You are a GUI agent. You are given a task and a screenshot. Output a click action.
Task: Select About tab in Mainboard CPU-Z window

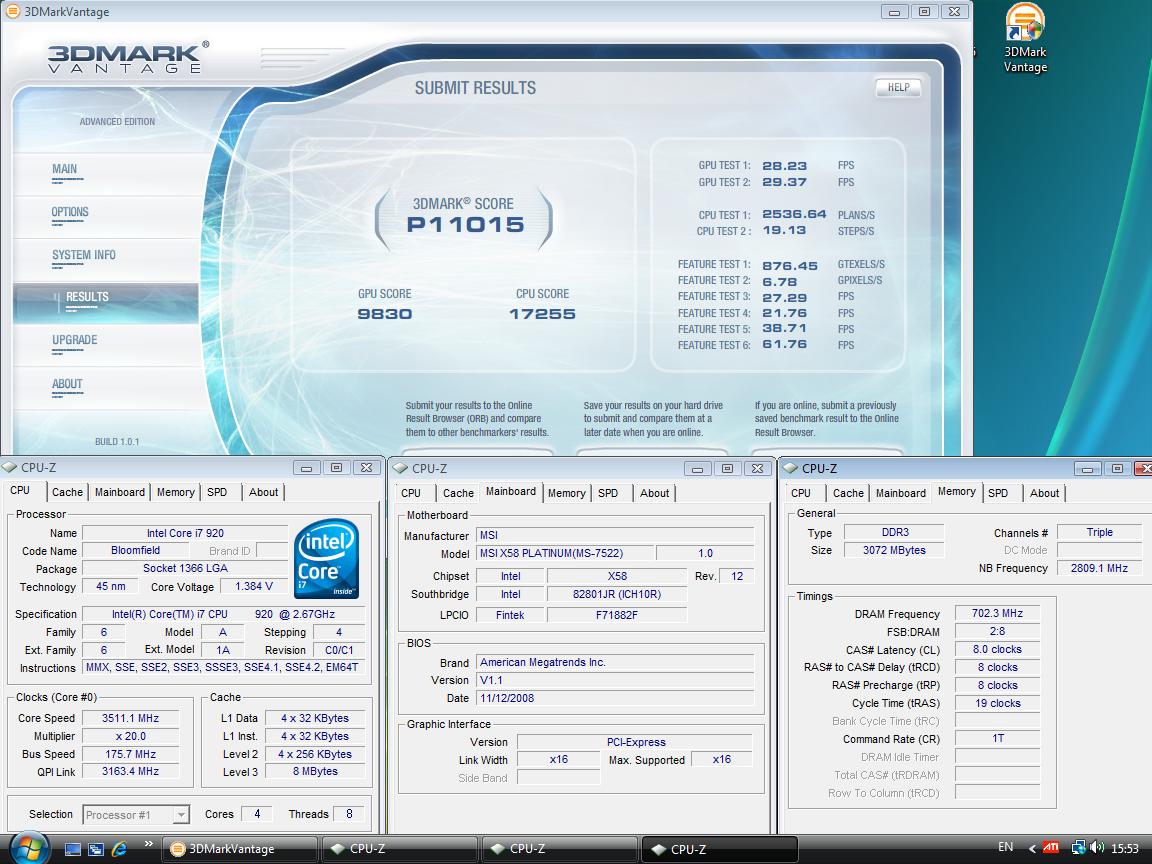pos(655,493)
